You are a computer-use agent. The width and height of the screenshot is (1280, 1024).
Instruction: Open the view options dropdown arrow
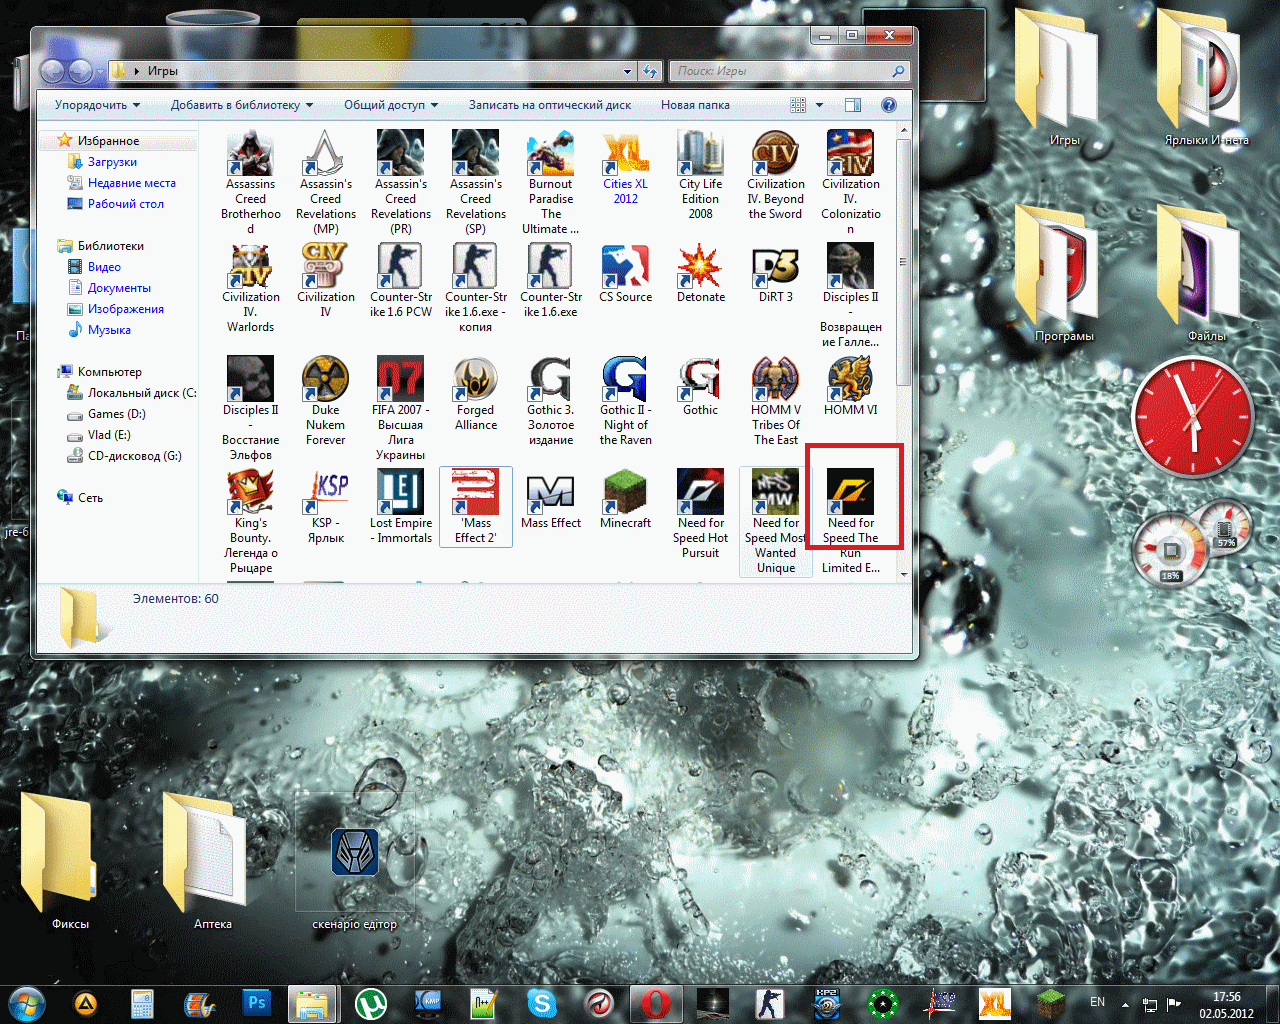[x=819, y=105]
